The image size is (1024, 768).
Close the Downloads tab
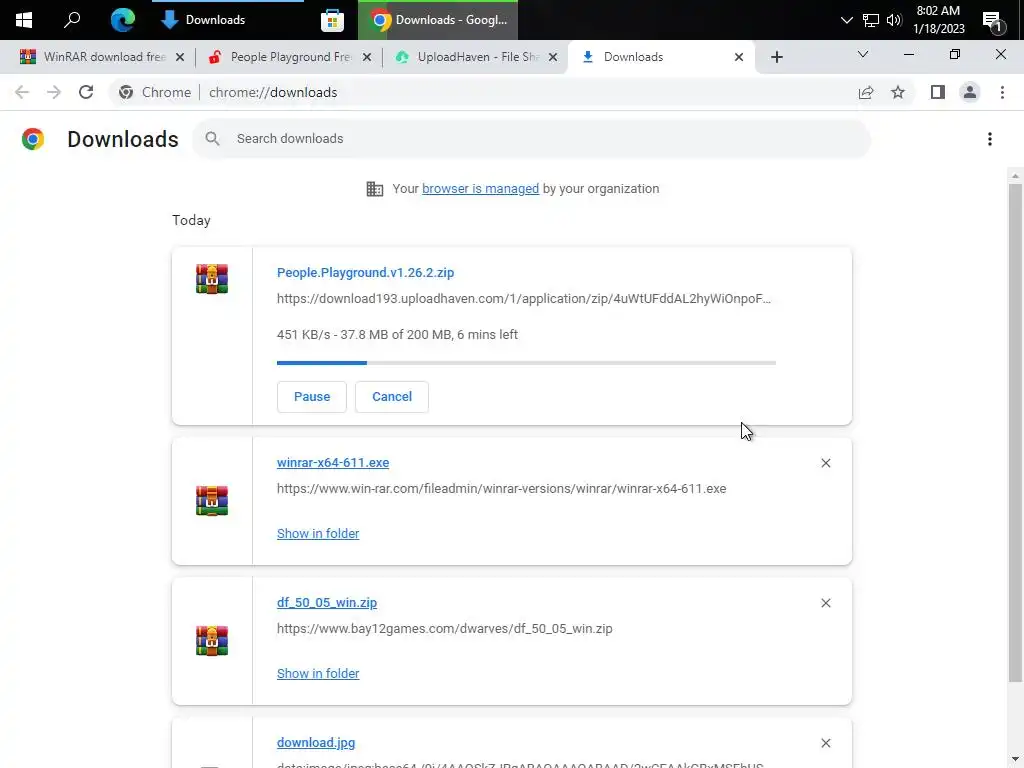(x=739, y=57)
